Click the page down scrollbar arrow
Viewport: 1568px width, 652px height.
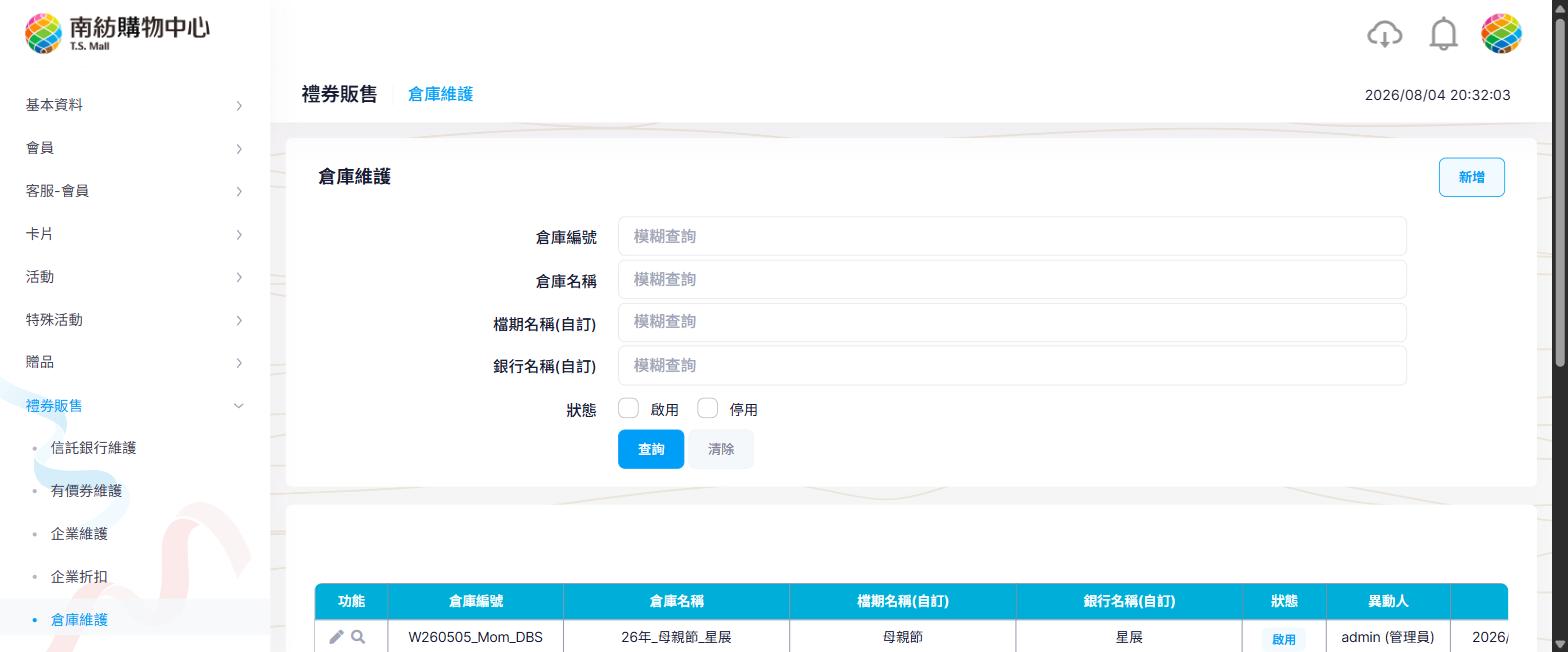[x=1559, y=644]
